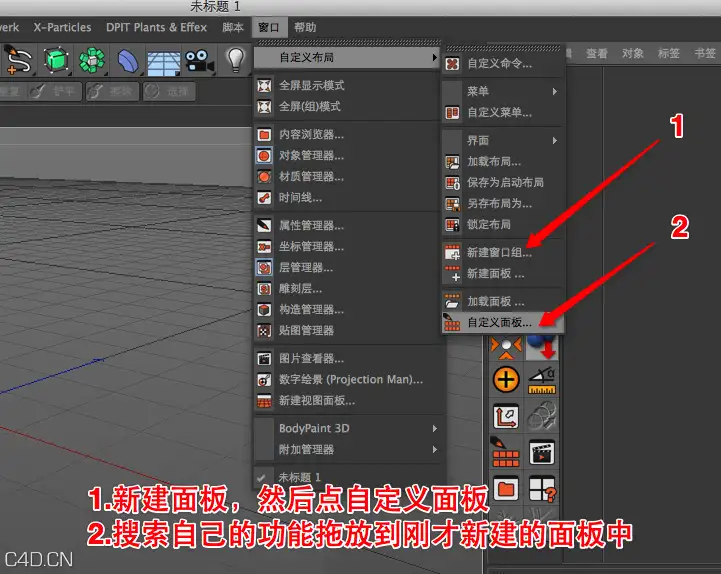Viewport: 721px width, 574px height.
Task: Click the 加载布局 icon
Action: (452, 162)
